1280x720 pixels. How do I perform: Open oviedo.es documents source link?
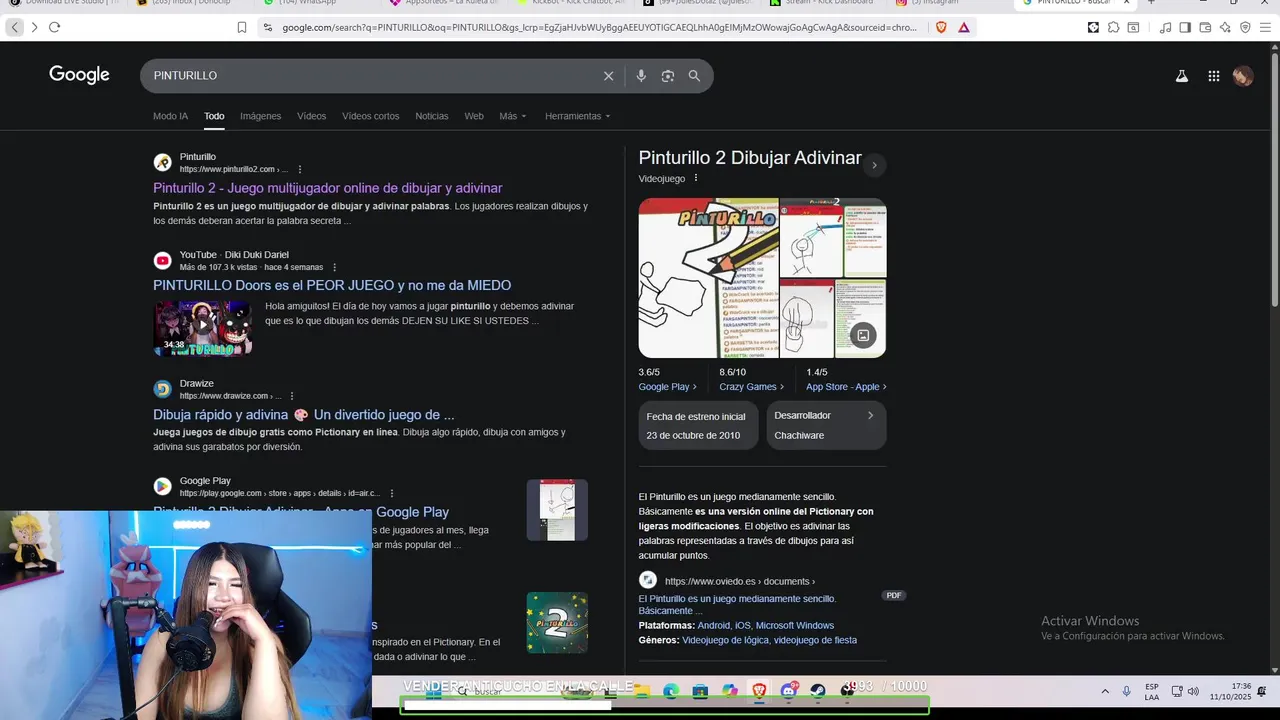(x=739, y=581)
